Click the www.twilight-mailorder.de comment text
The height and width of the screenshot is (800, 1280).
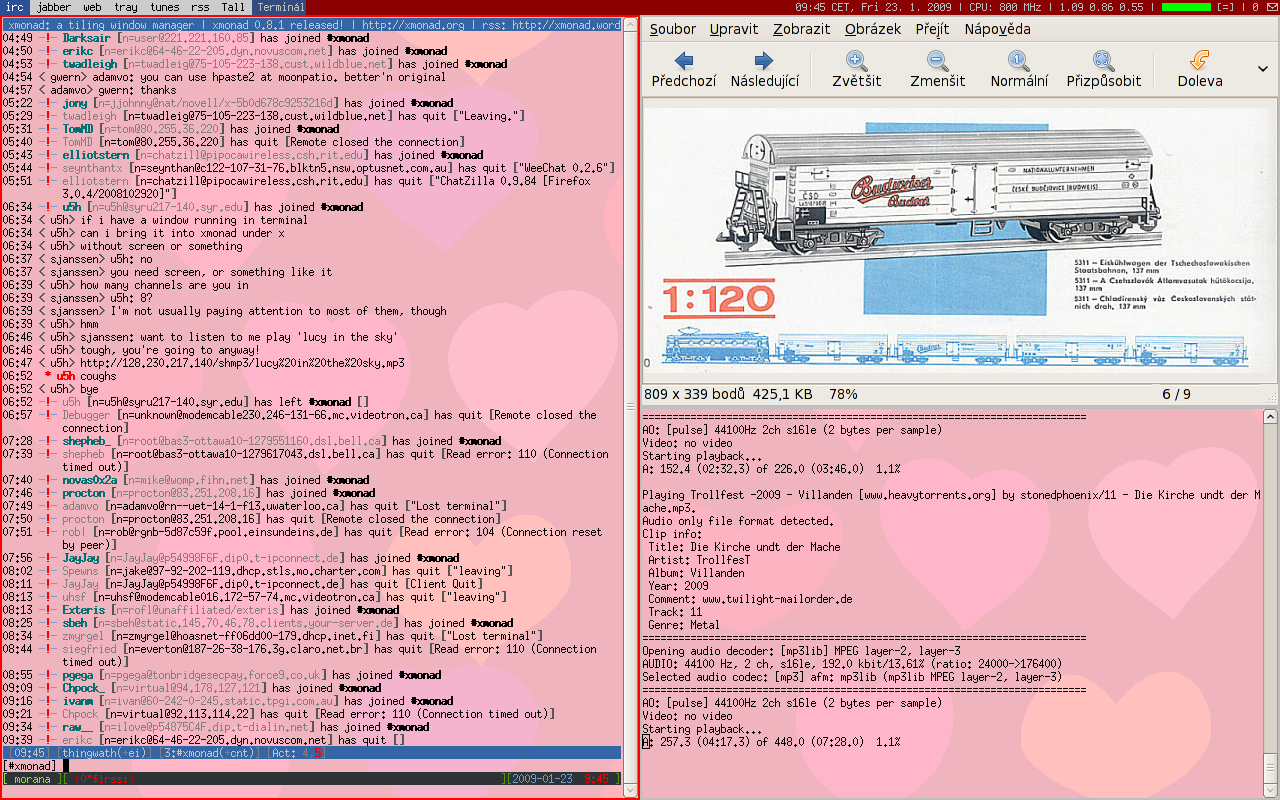point(777,599)
